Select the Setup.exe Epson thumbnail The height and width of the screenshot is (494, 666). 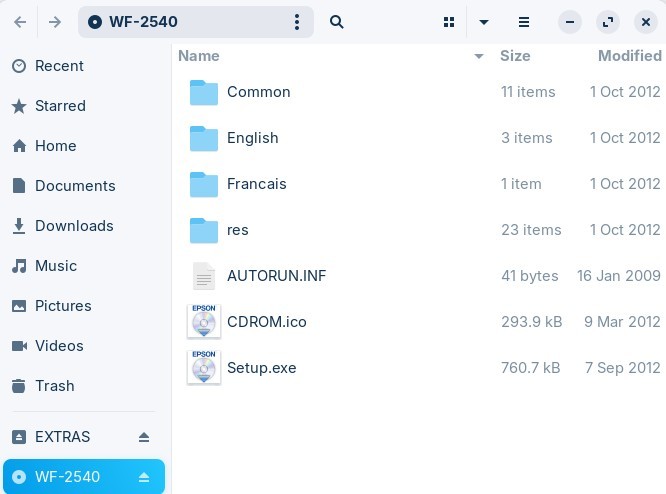point(204,367)
